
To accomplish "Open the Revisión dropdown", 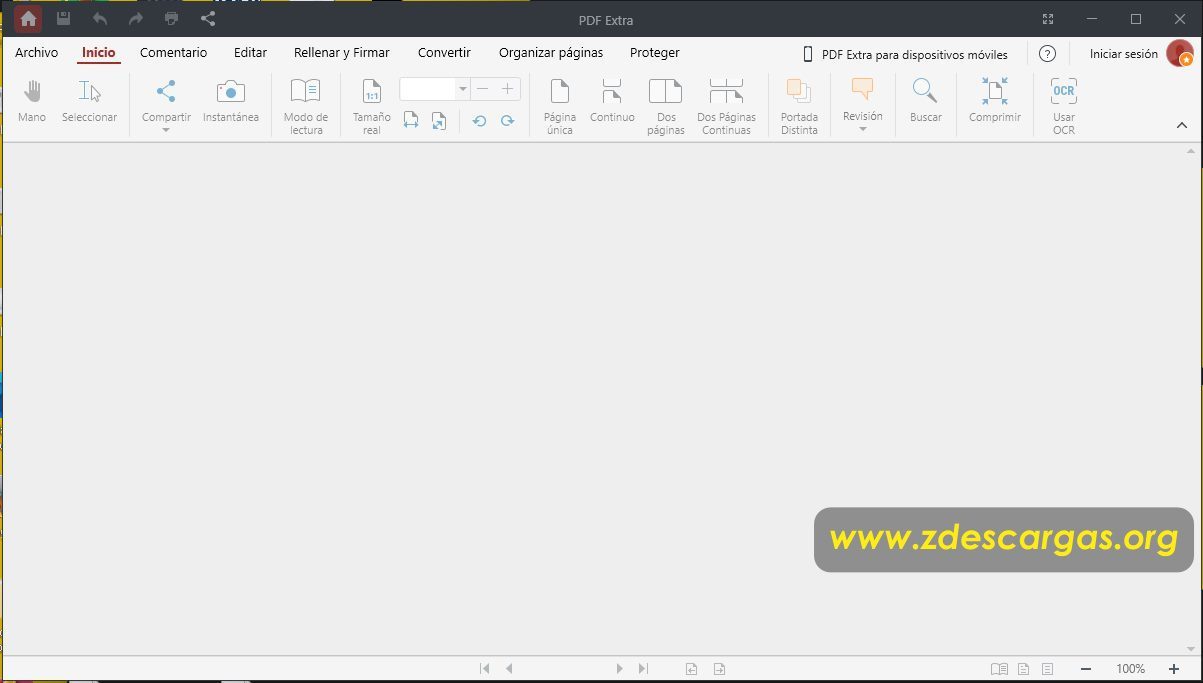I will (862, 106).
